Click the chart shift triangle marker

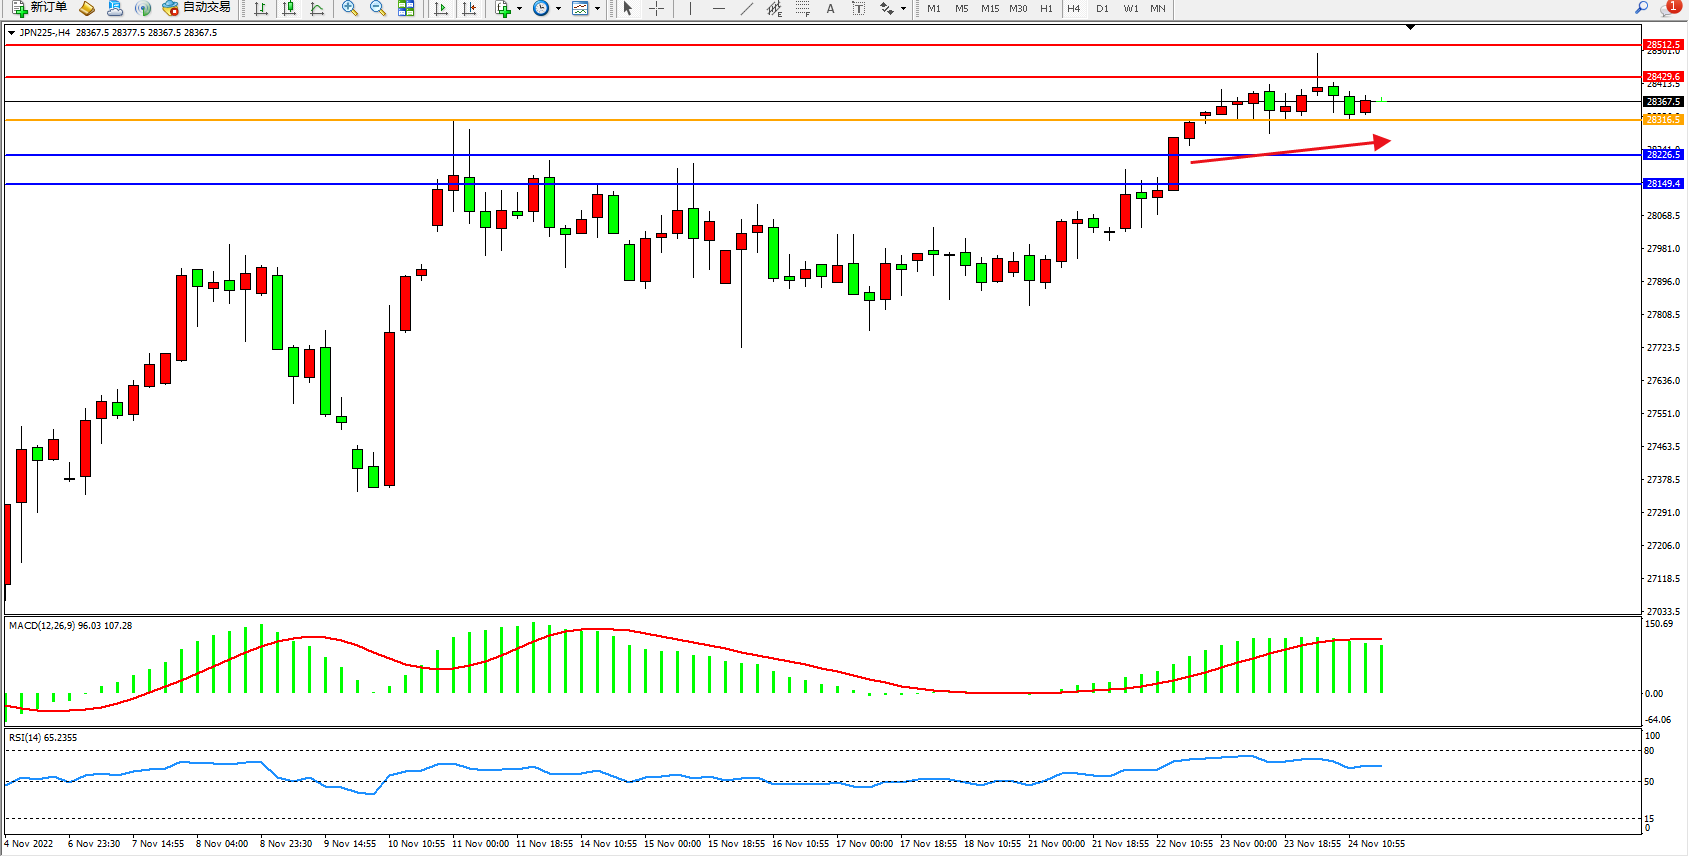1410,27
